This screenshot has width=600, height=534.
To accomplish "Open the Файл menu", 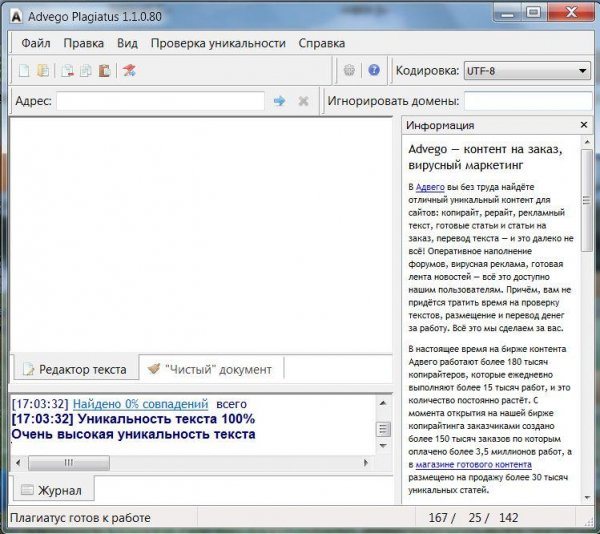I will pos(36,43).
